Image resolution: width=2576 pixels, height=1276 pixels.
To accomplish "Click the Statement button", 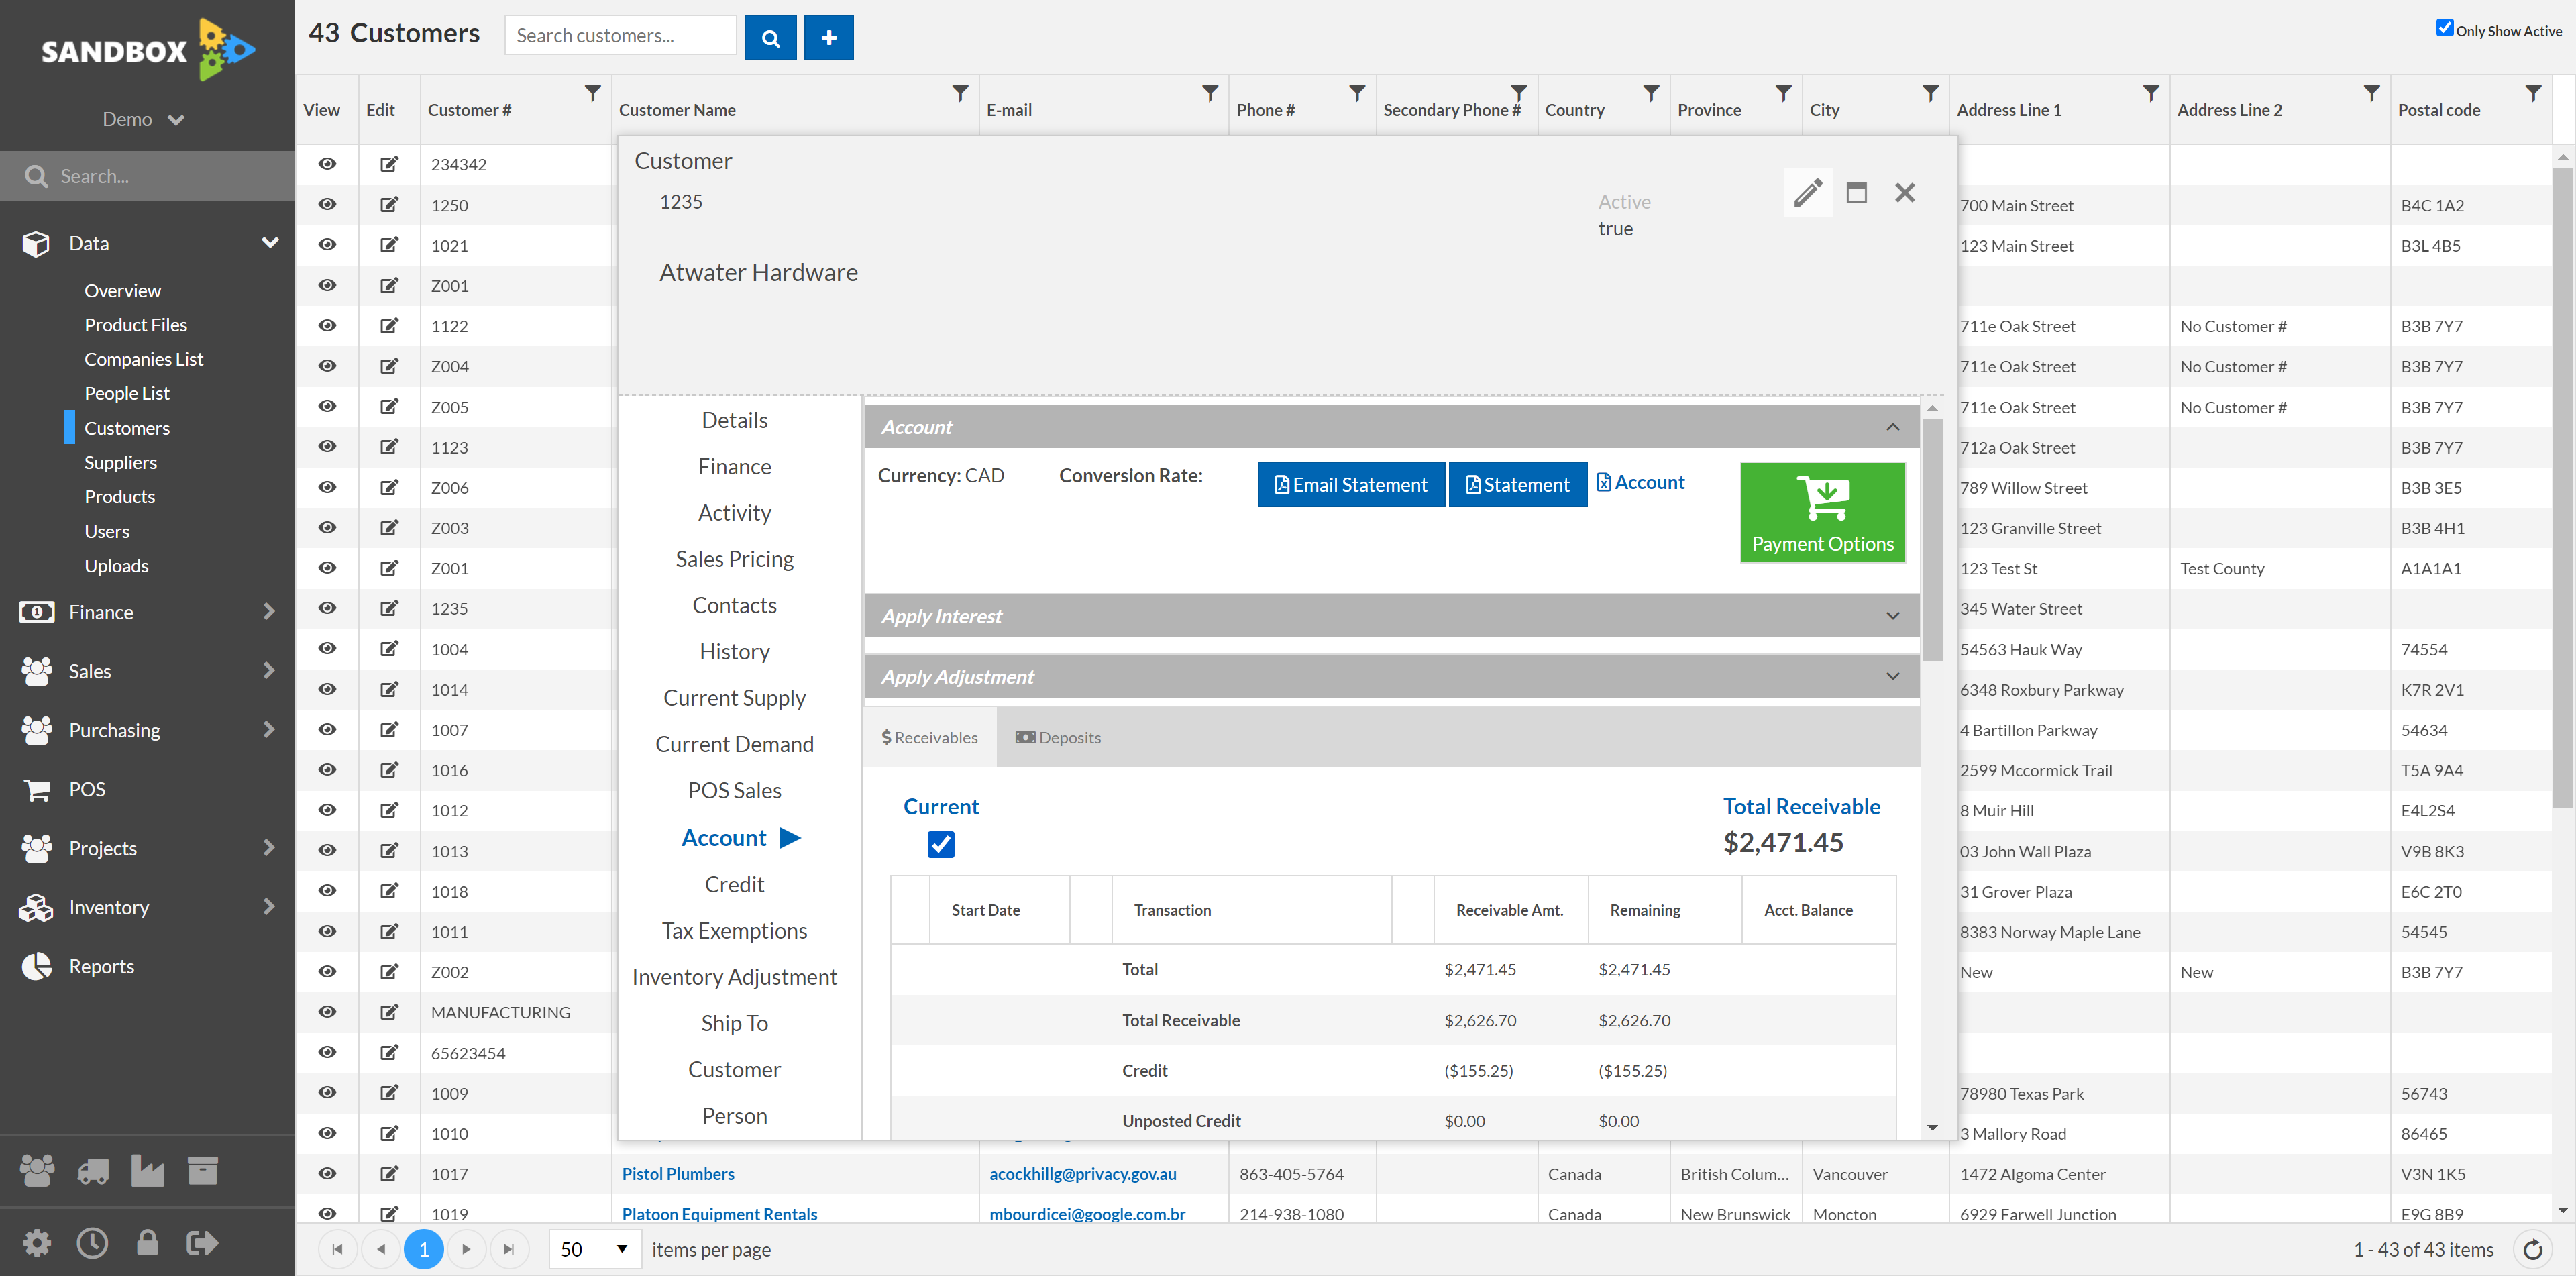I will point(1515,483).
